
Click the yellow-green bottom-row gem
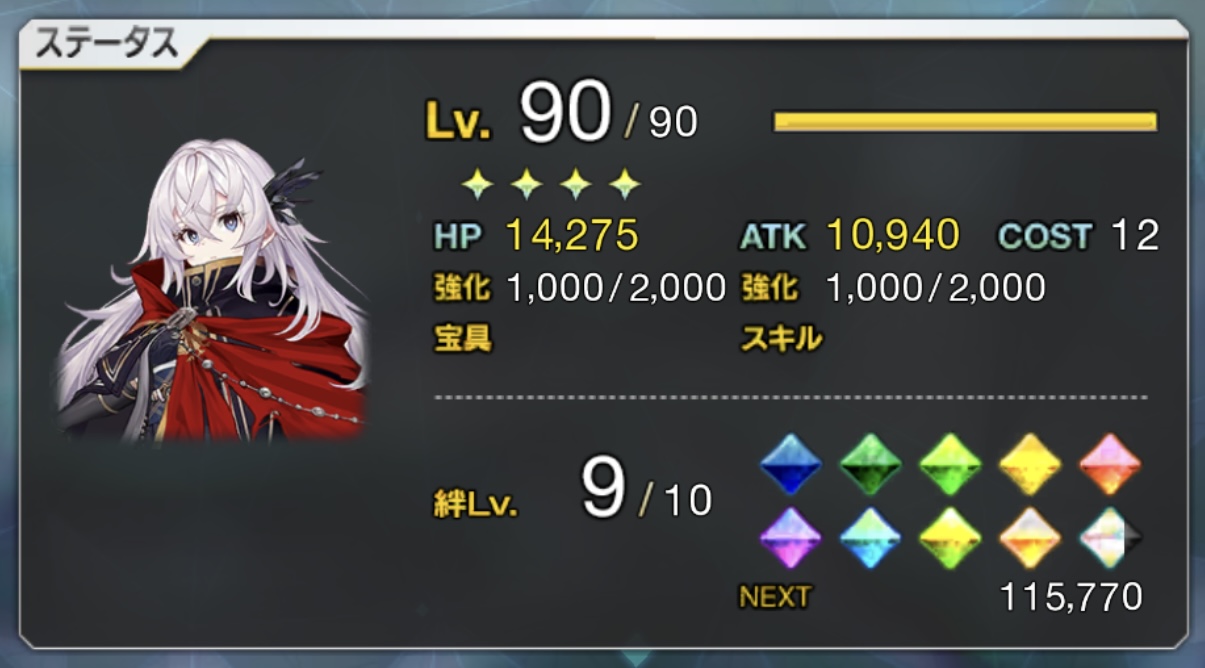pyautogui.click(x=950, y=538)
